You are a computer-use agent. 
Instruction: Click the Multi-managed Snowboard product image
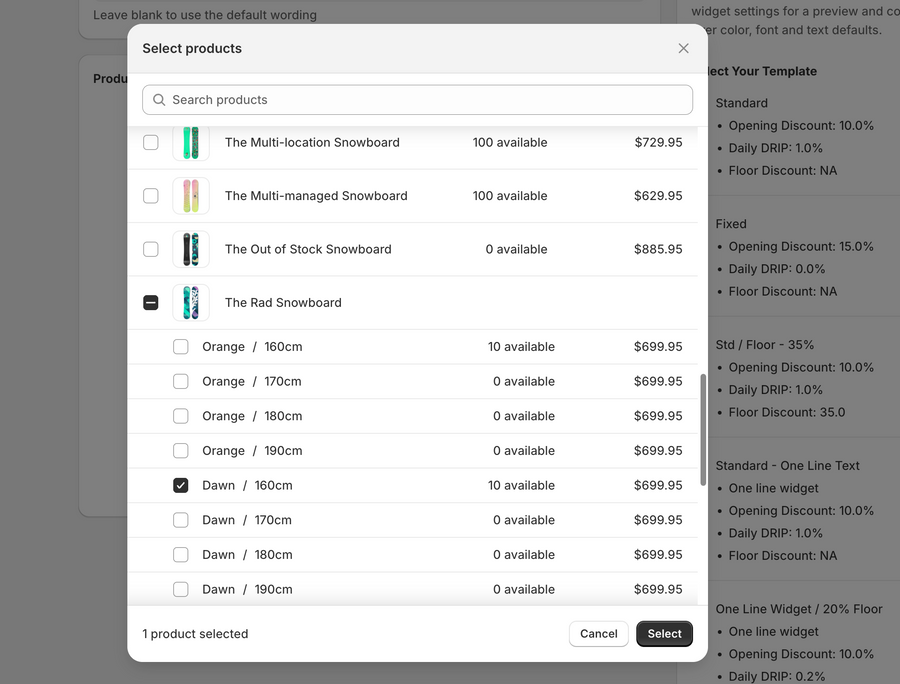click(x=191, y=196)
